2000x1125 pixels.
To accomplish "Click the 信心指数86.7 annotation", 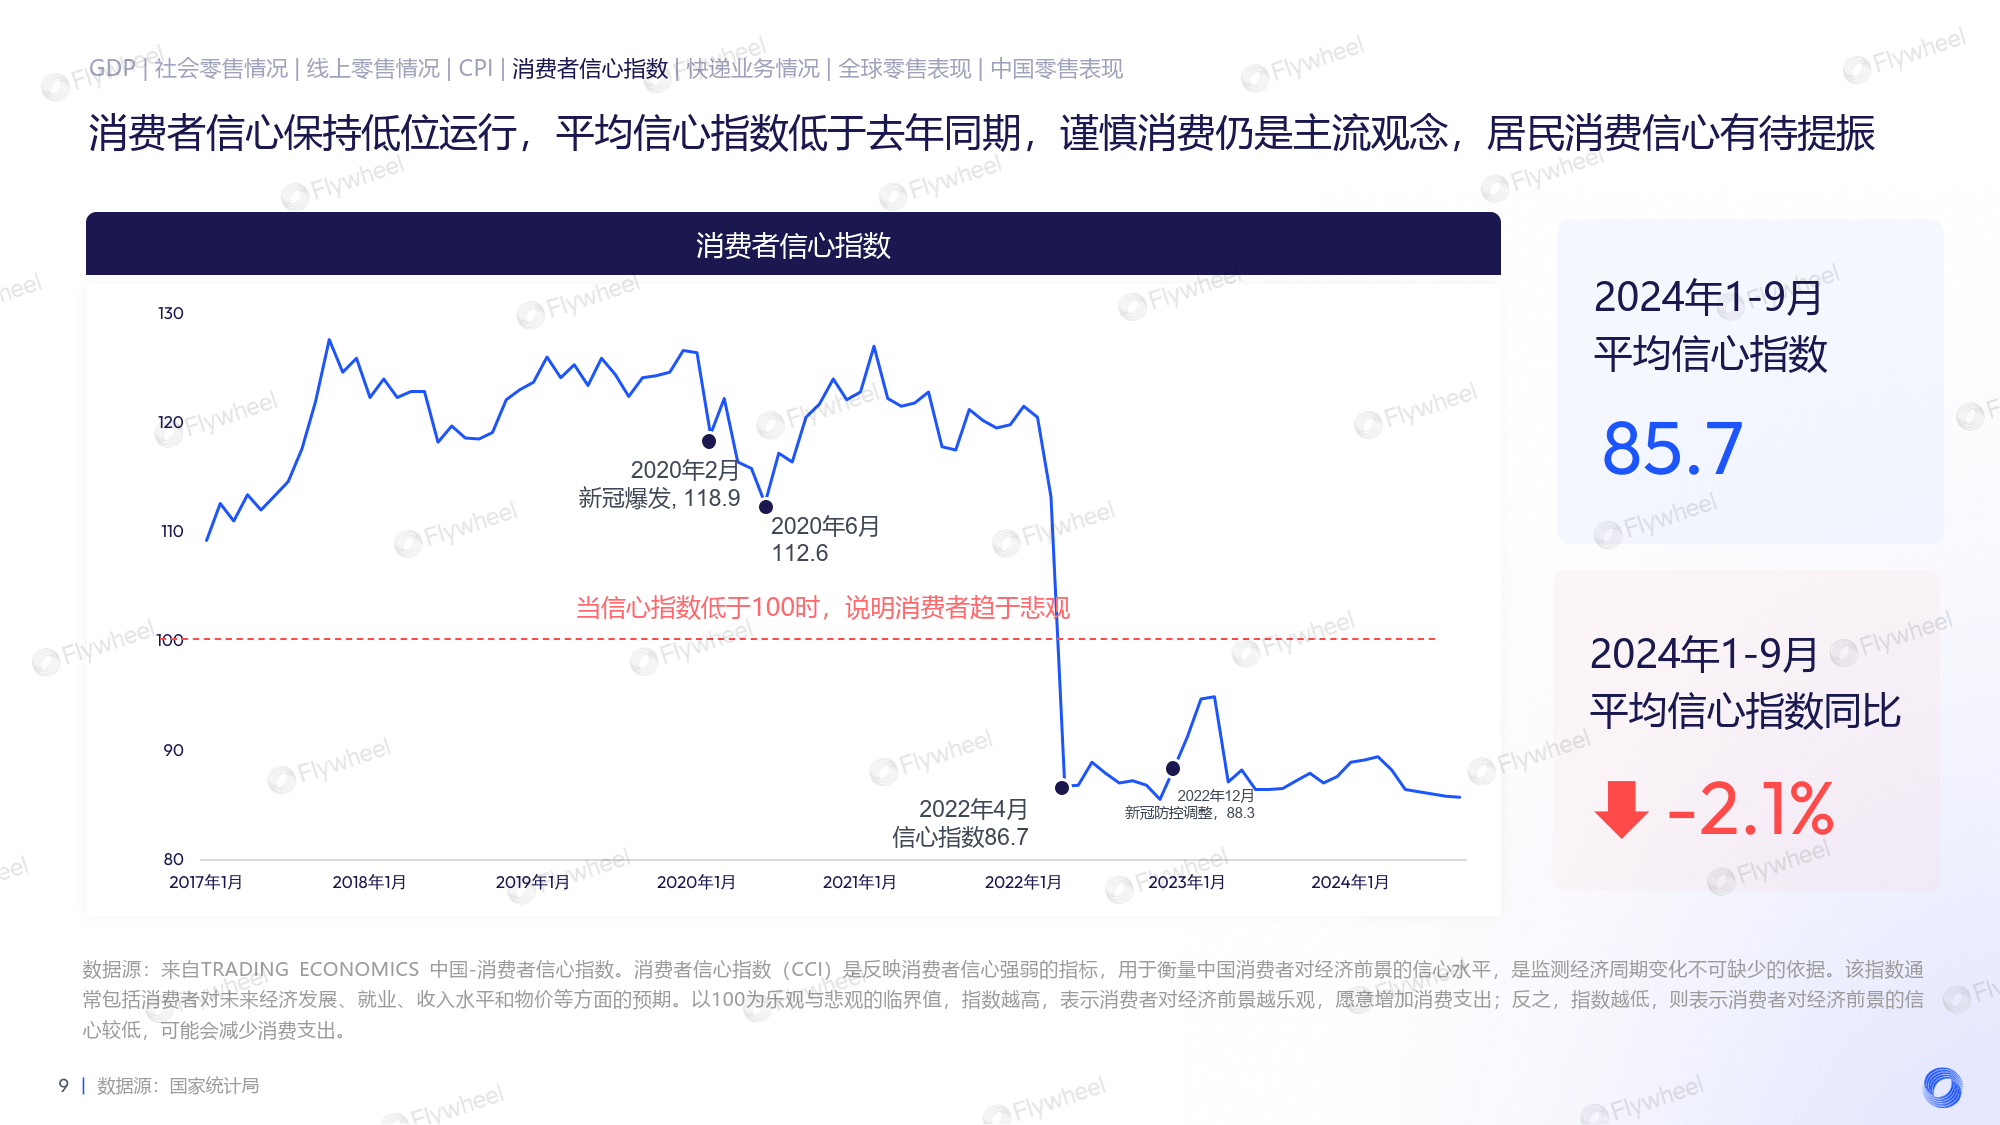I will click(960, 837).
